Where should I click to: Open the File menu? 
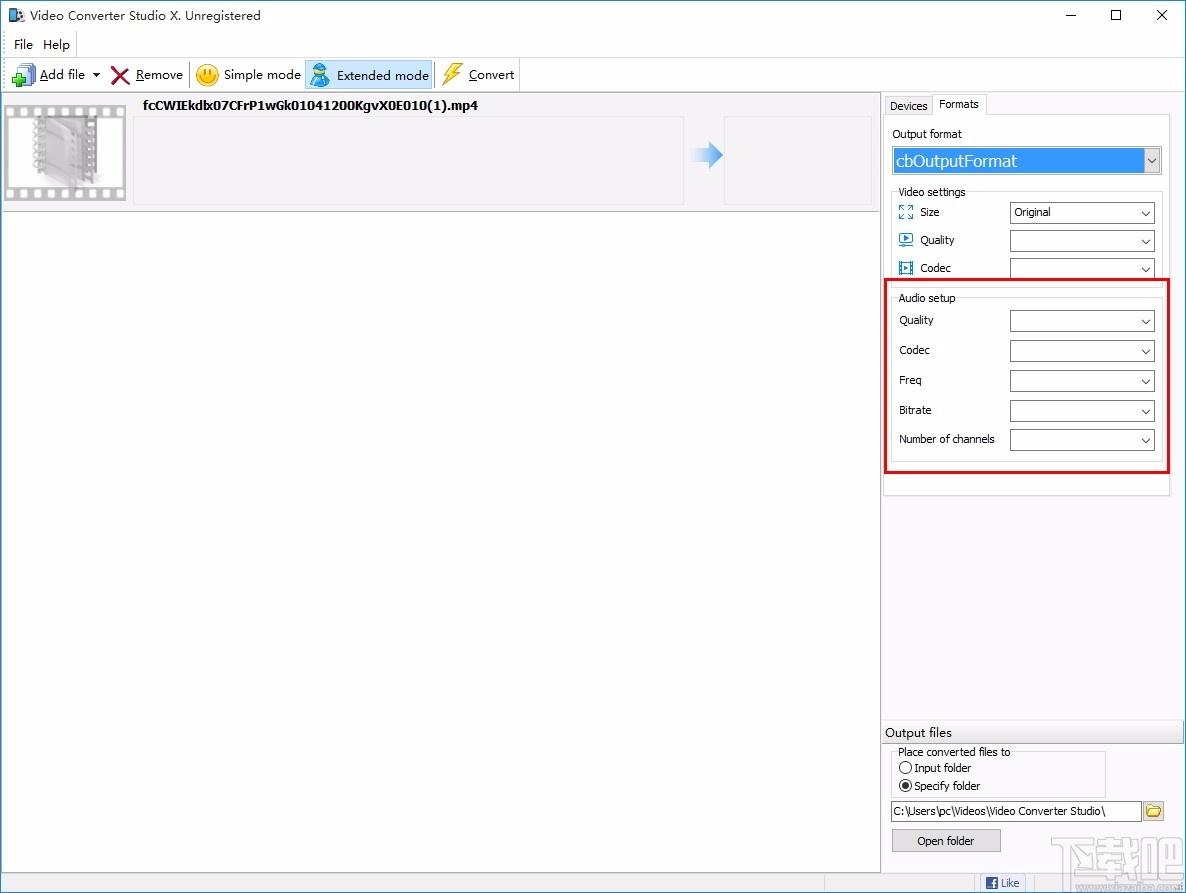tap(23, 45)
